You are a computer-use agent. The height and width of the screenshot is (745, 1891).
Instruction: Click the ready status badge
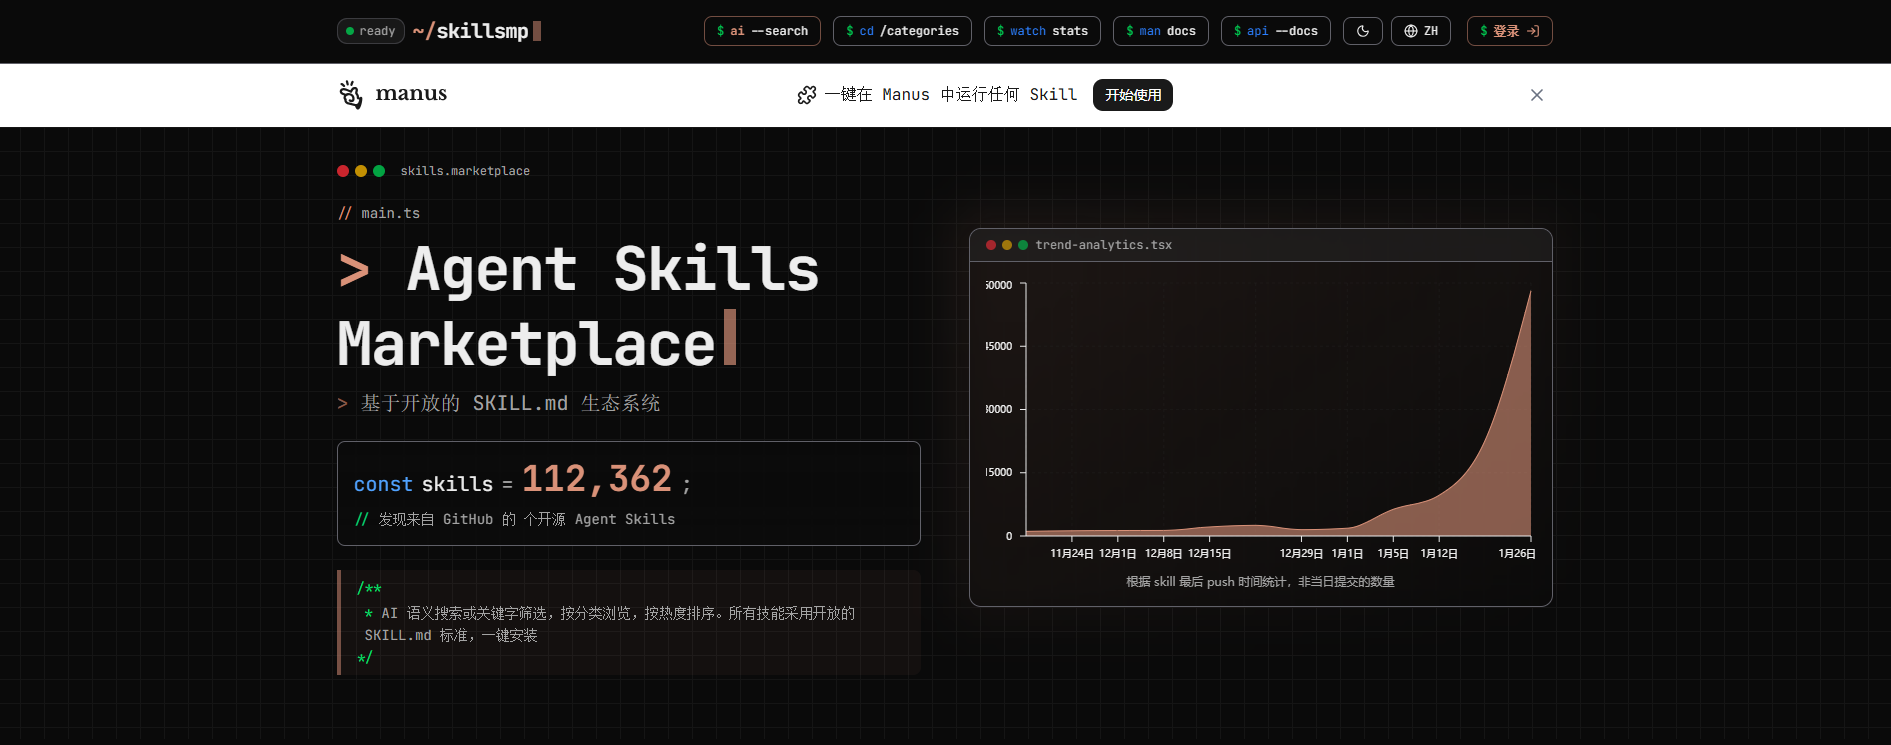(371, 31)
